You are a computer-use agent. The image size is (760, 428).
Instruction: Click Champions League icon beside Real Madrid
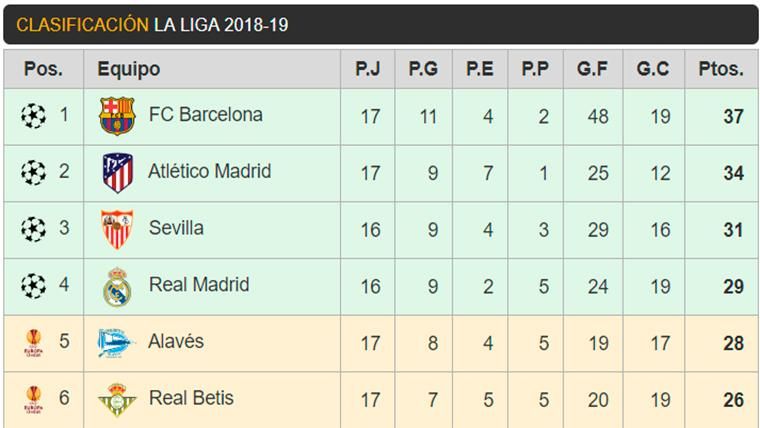pyautogui.click(x=33, y=286)
